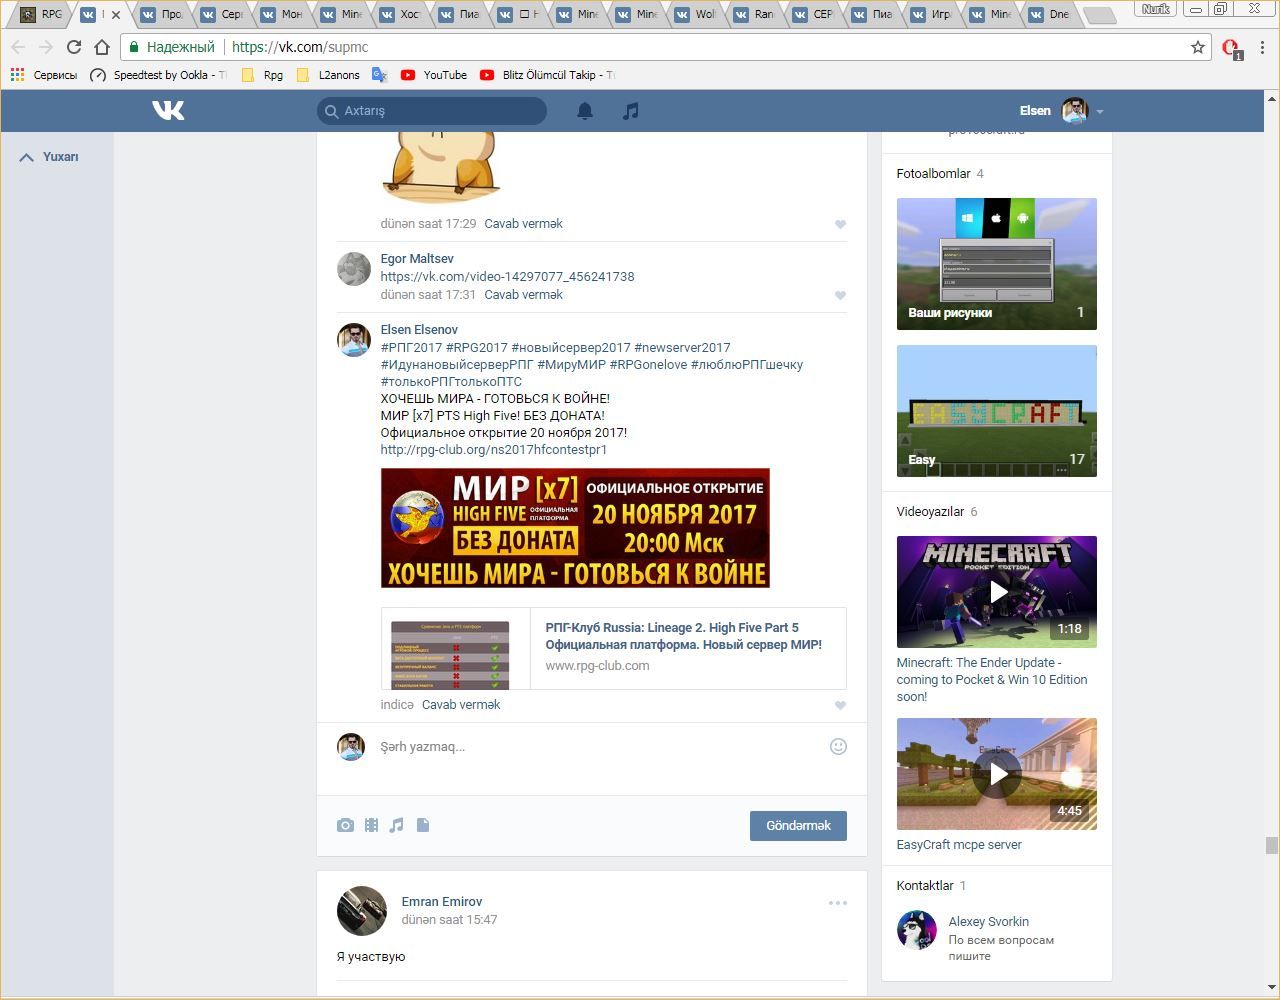Open the red extension icon in toolbar
1280x1000 pixels.
[1231, 48]
